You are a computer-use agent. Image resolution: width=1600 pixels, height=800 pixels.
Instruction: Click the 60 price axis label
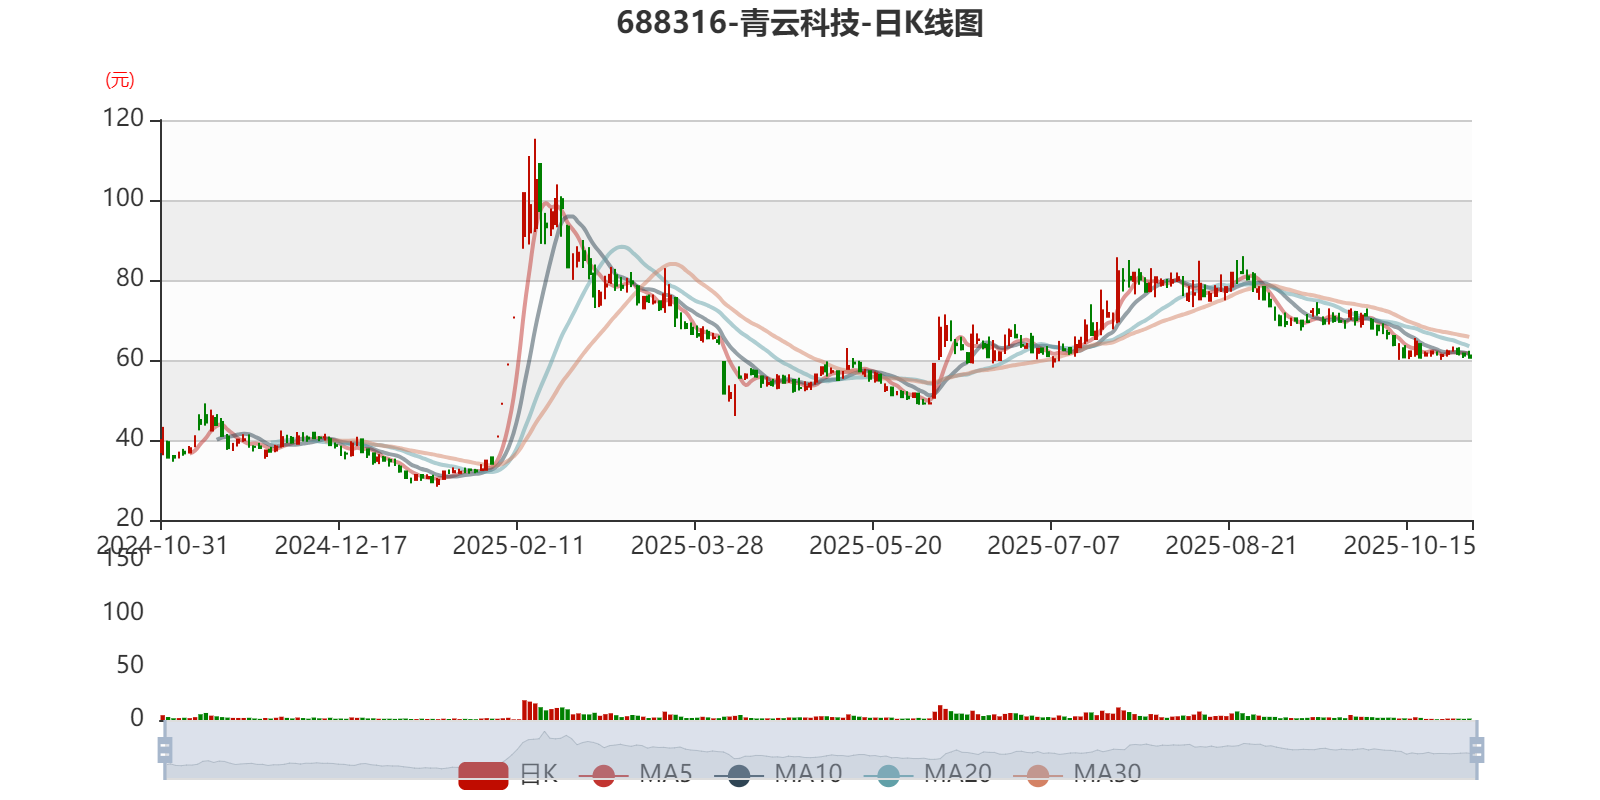(x=130, y=358)
